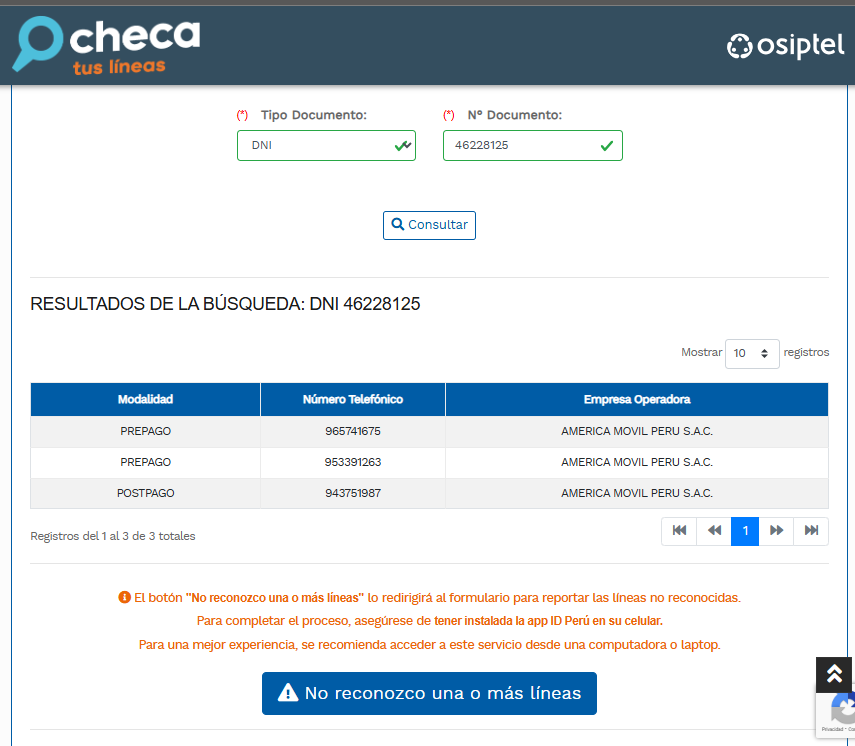
Task: Click the green check beside Tipo Documento
Action: pos(402,145)
